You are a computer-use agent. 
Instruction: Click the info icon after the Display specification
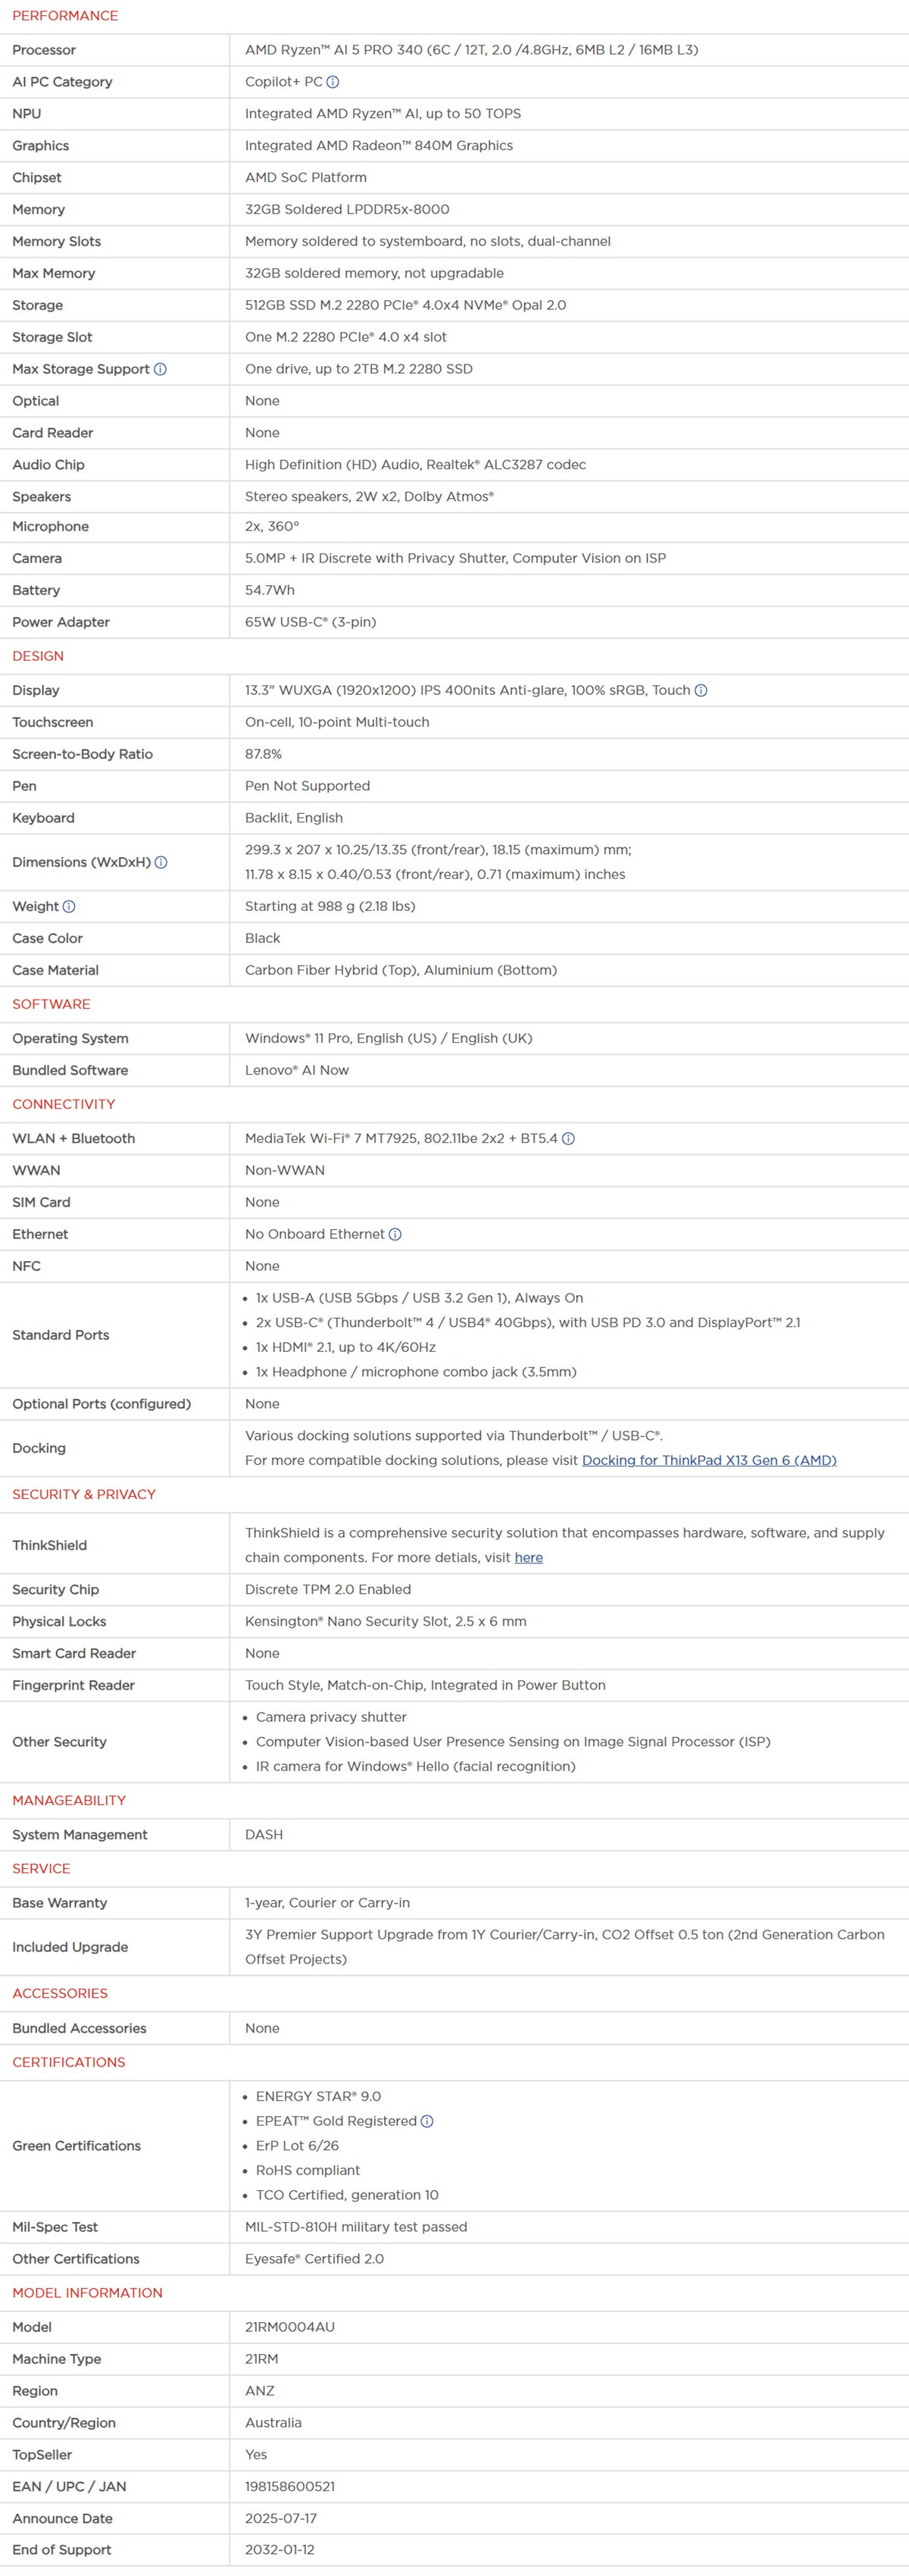pos(701,690)
